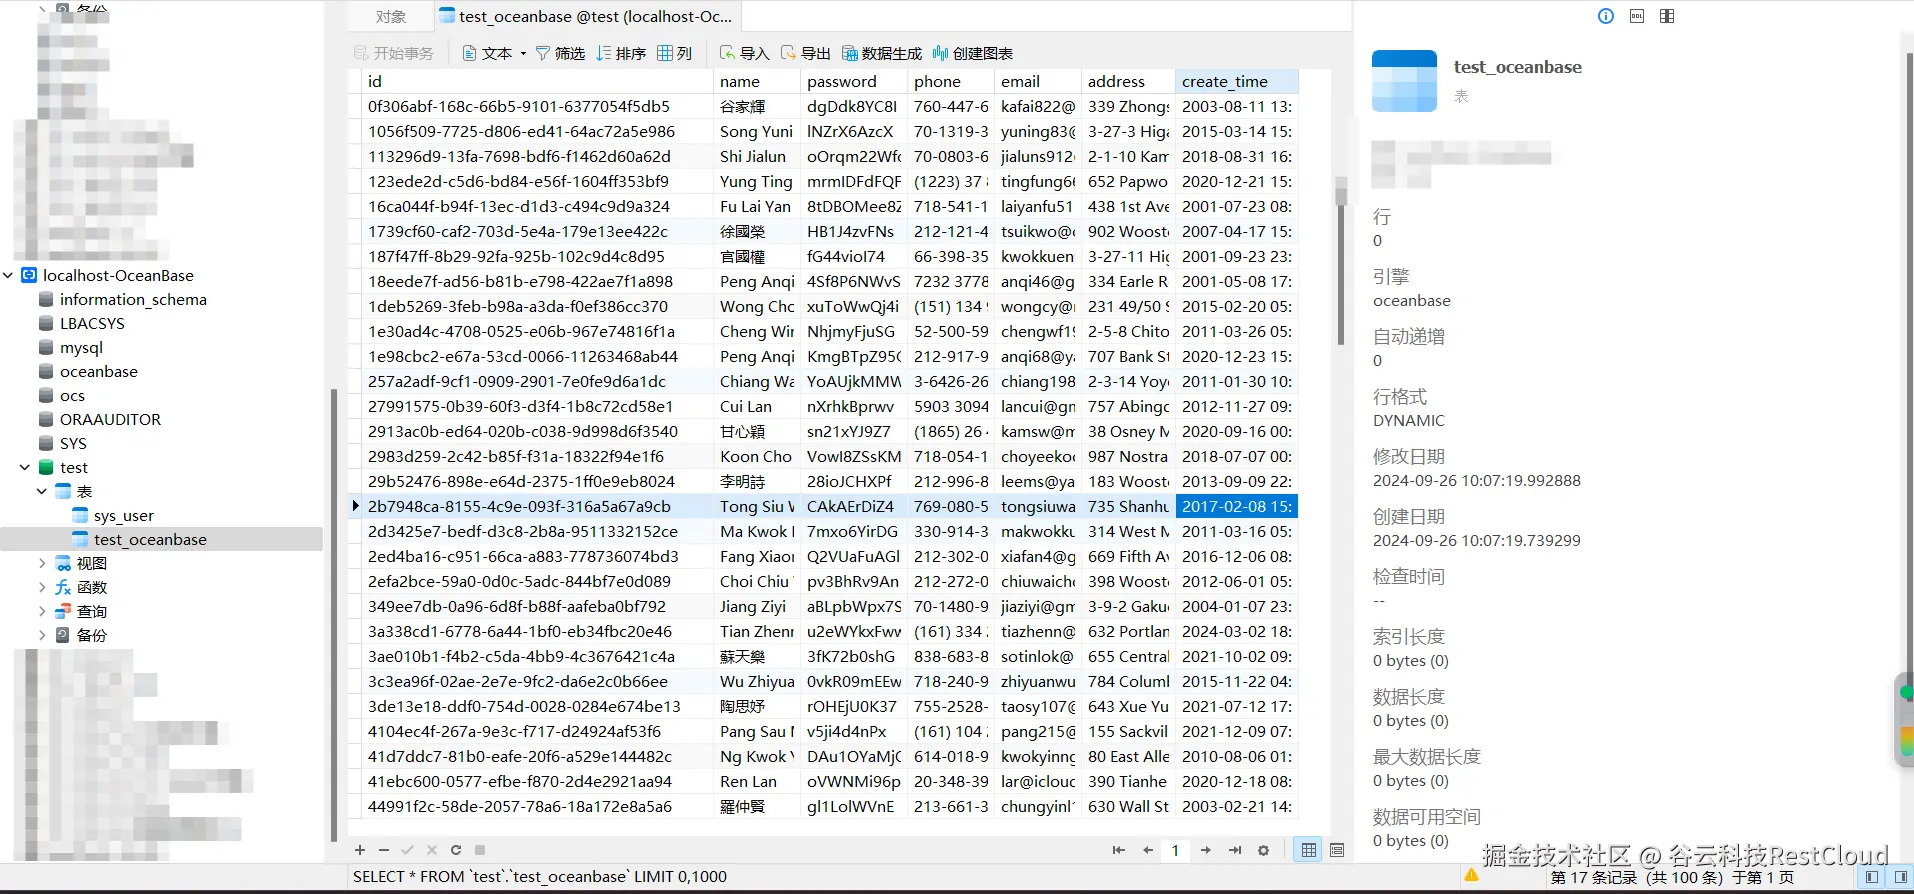Toggle the general info panel icon
This screenshot has width=1914, height=894.
[x=1606, y=16]
